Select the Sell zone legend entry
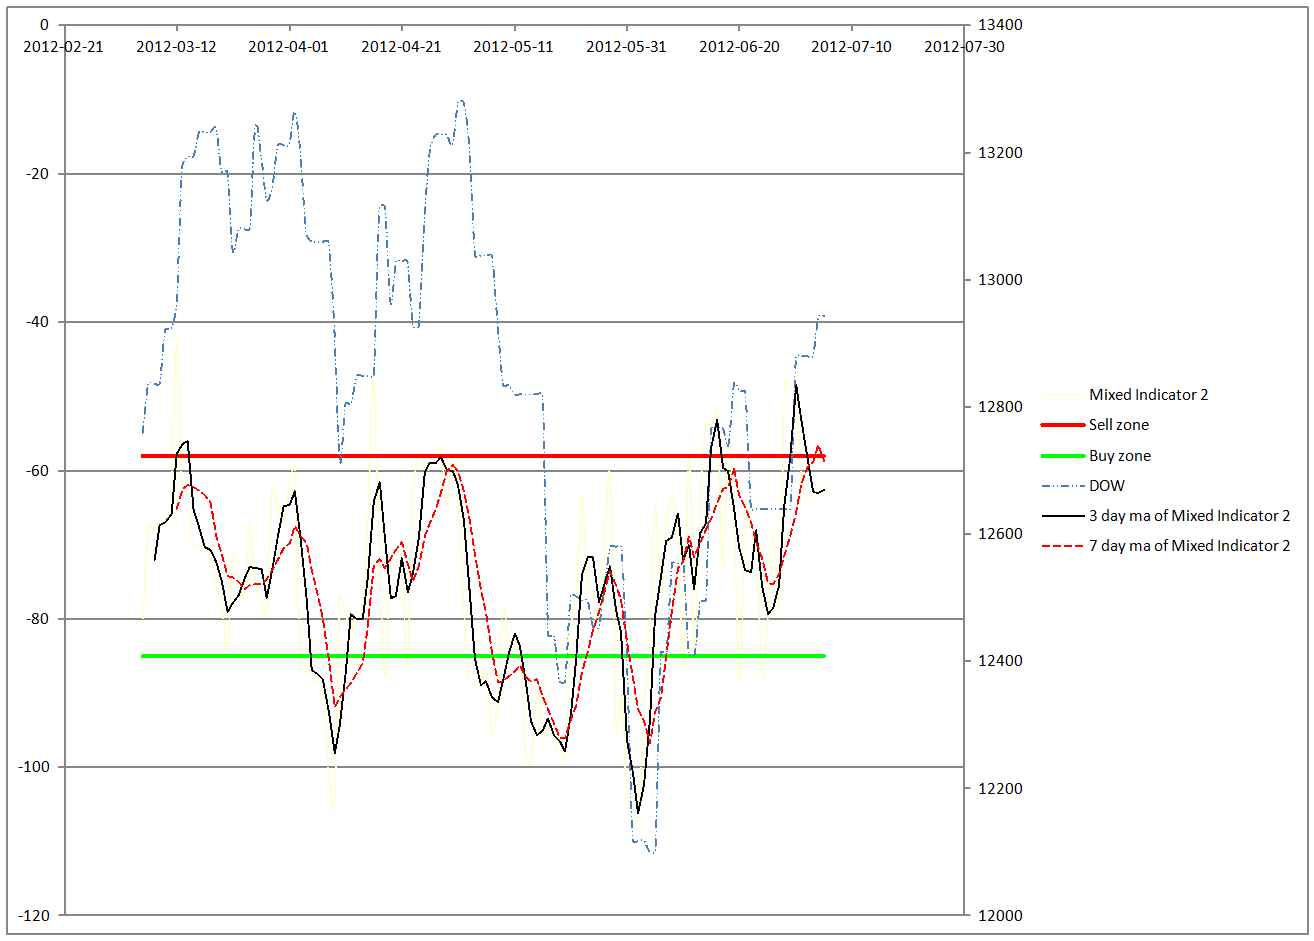Image resolution: width=1314 pixels, height=941 pixels. point(1118,425)
